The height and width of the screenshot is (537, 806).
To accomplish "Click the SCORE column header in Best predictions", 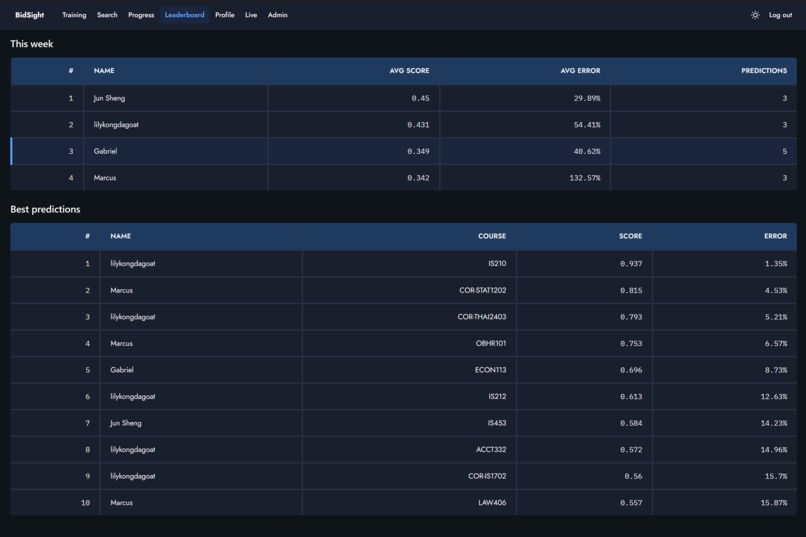I will (x=630, y=236).
